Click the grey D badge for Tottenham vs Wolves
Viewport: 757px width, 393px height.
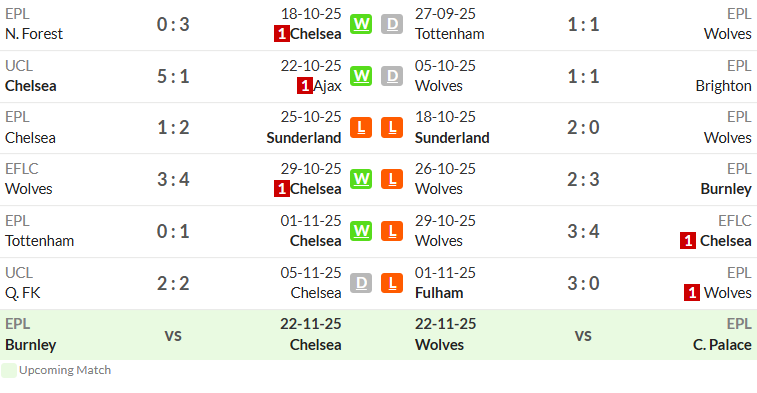[x=392, y=24]
